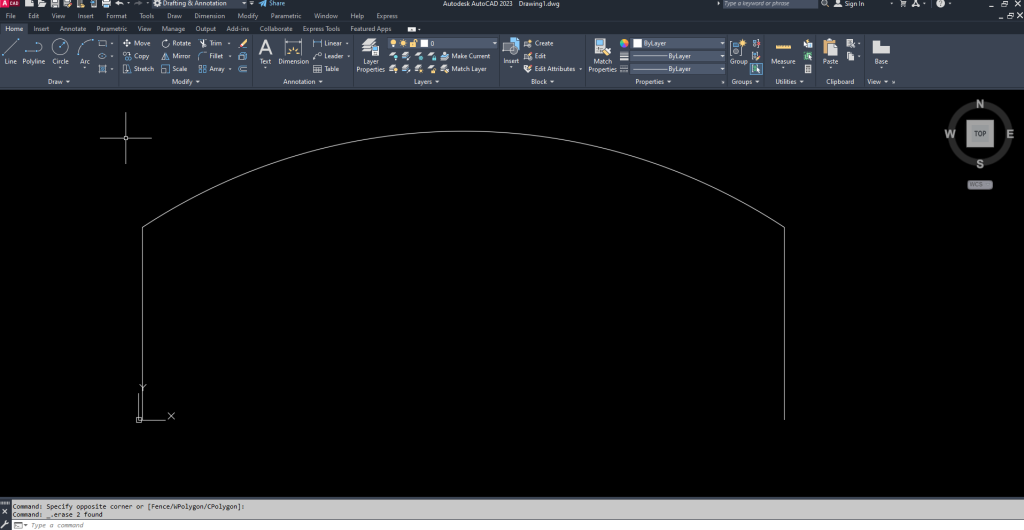Click the Sign In link
This screenshot has height=530, width=1024.
[854, 4]
